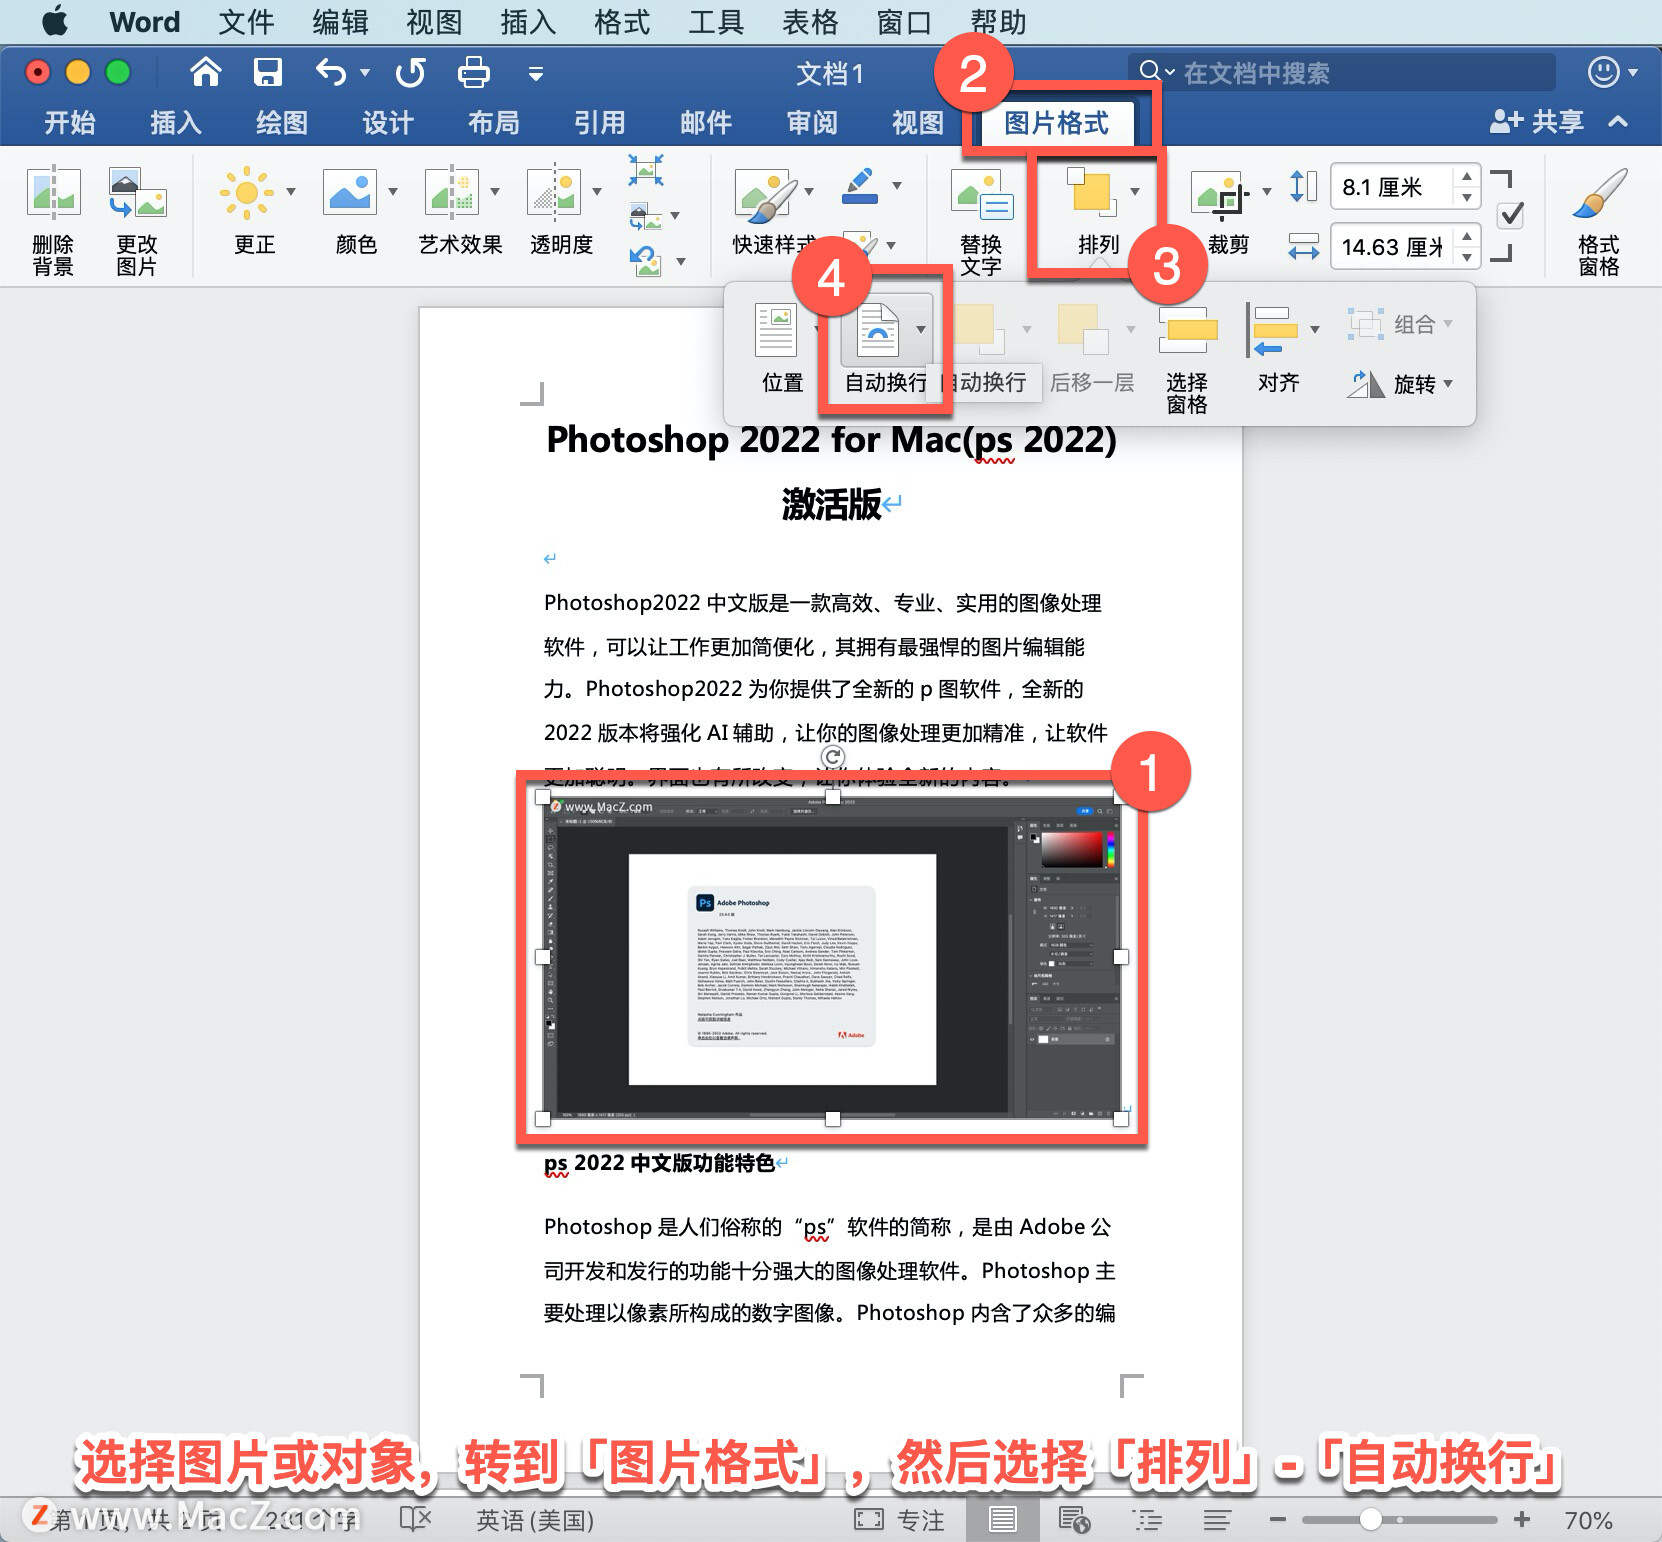Screen dimensions: 1662x1542
Task: Open Artistic Effects (艺术效果) icon
Action: click(x=452, y=192)
